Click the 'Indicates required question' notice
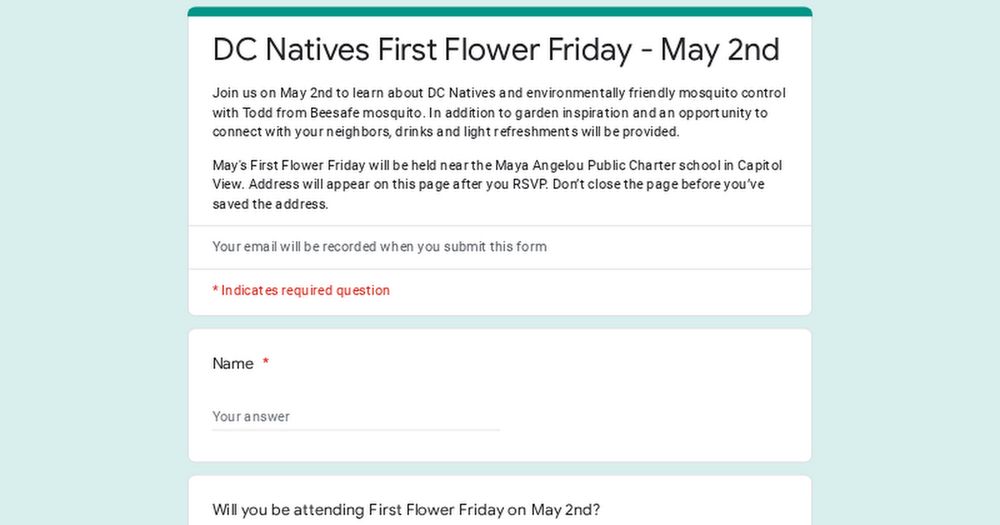The image size is (1000, 525). pyautogui.click(x=301, y=291)
